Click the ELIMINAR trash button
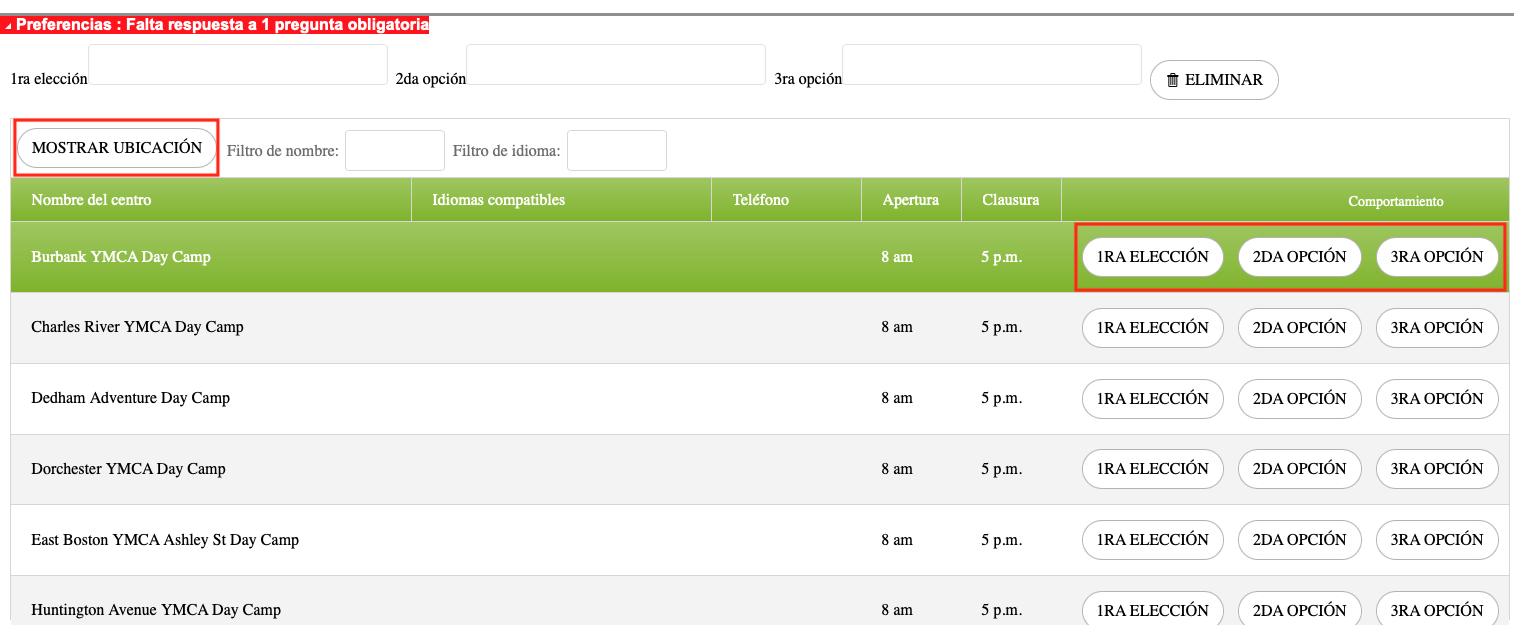1514x641 pixels. click(1214, 80)
